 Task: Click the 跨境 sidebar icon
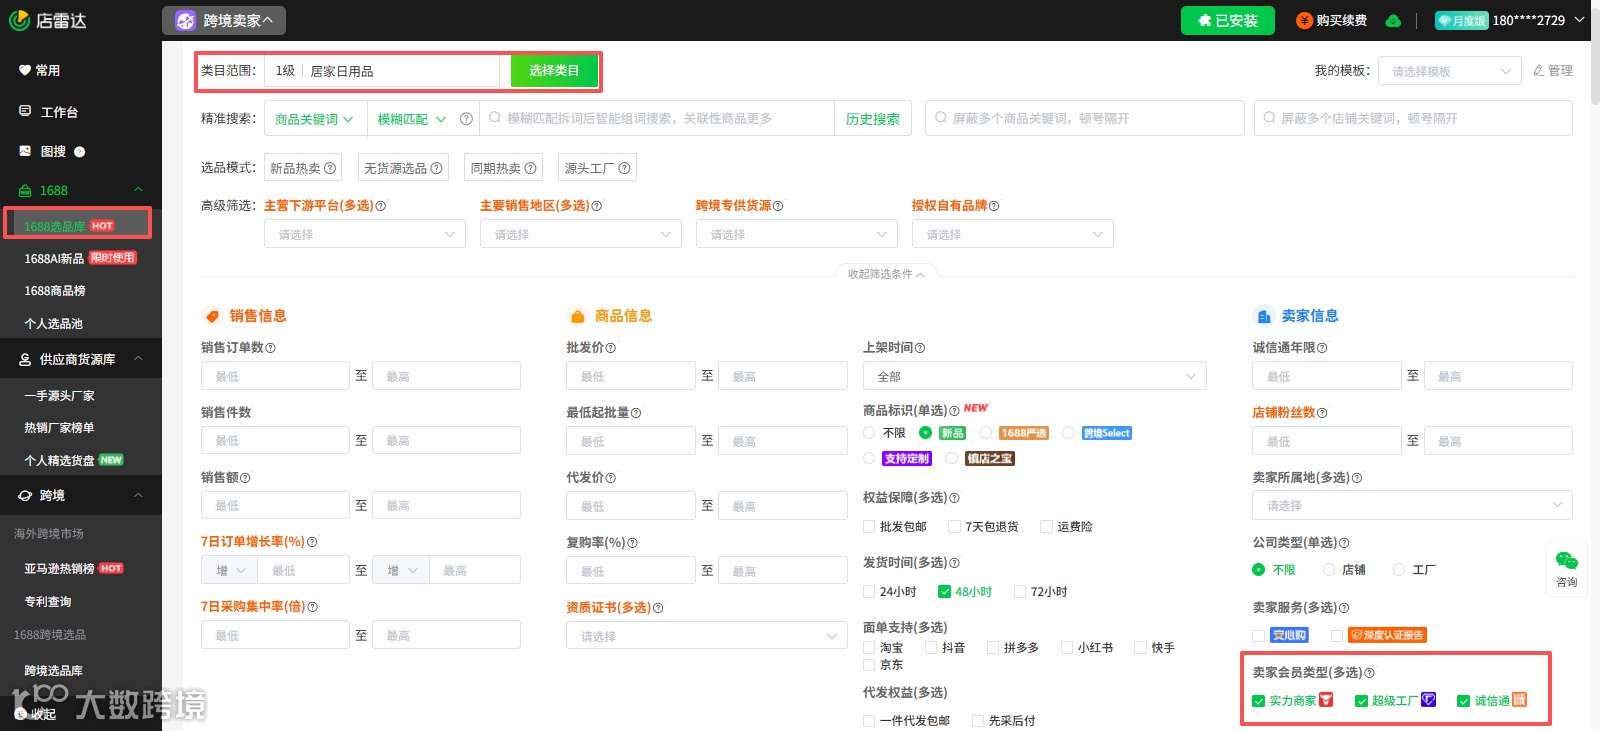25,495
